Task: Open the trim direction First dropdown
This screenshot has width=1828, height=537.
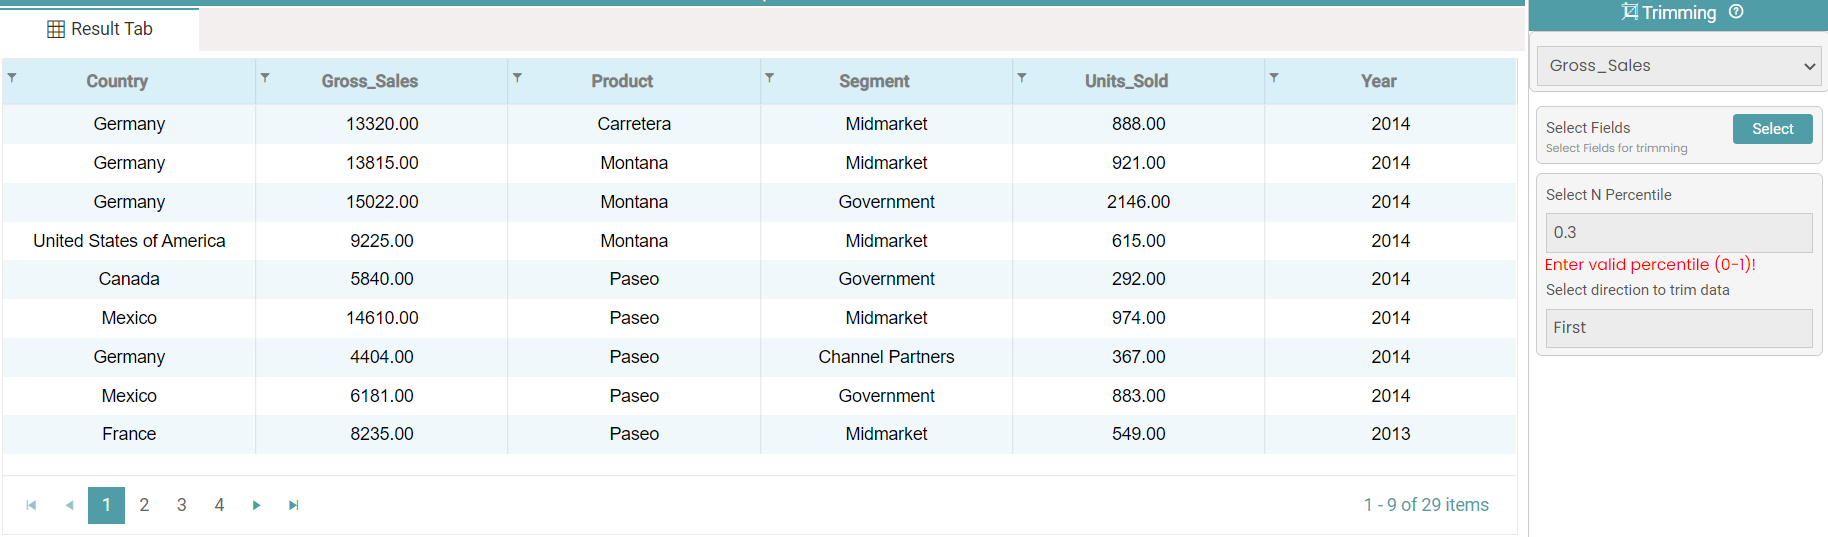Action: [x=1678, y=328]
